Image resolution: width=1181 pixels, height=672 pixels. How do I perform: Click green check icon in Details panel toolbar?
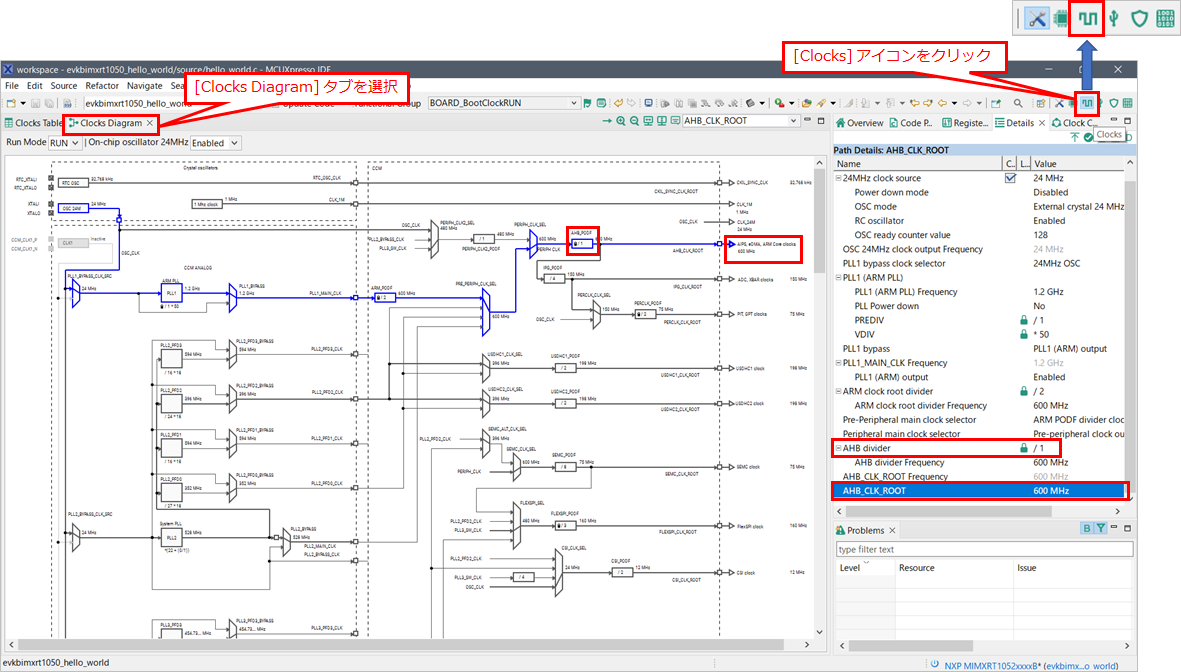click(1088, 137)
